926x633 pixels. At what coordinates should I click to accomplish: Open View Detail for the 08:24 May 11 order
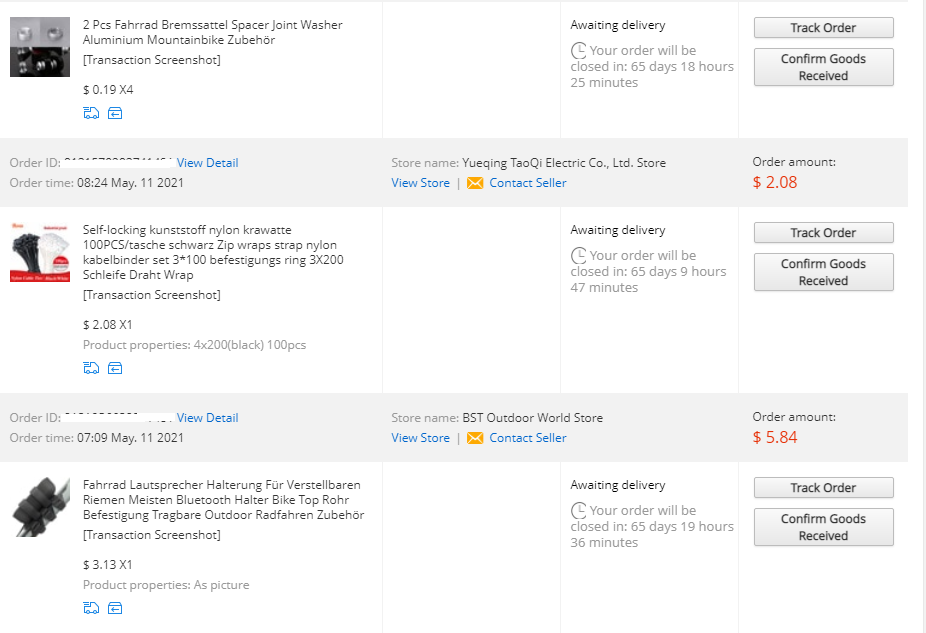pyautogui.click(x=207, y=163)
